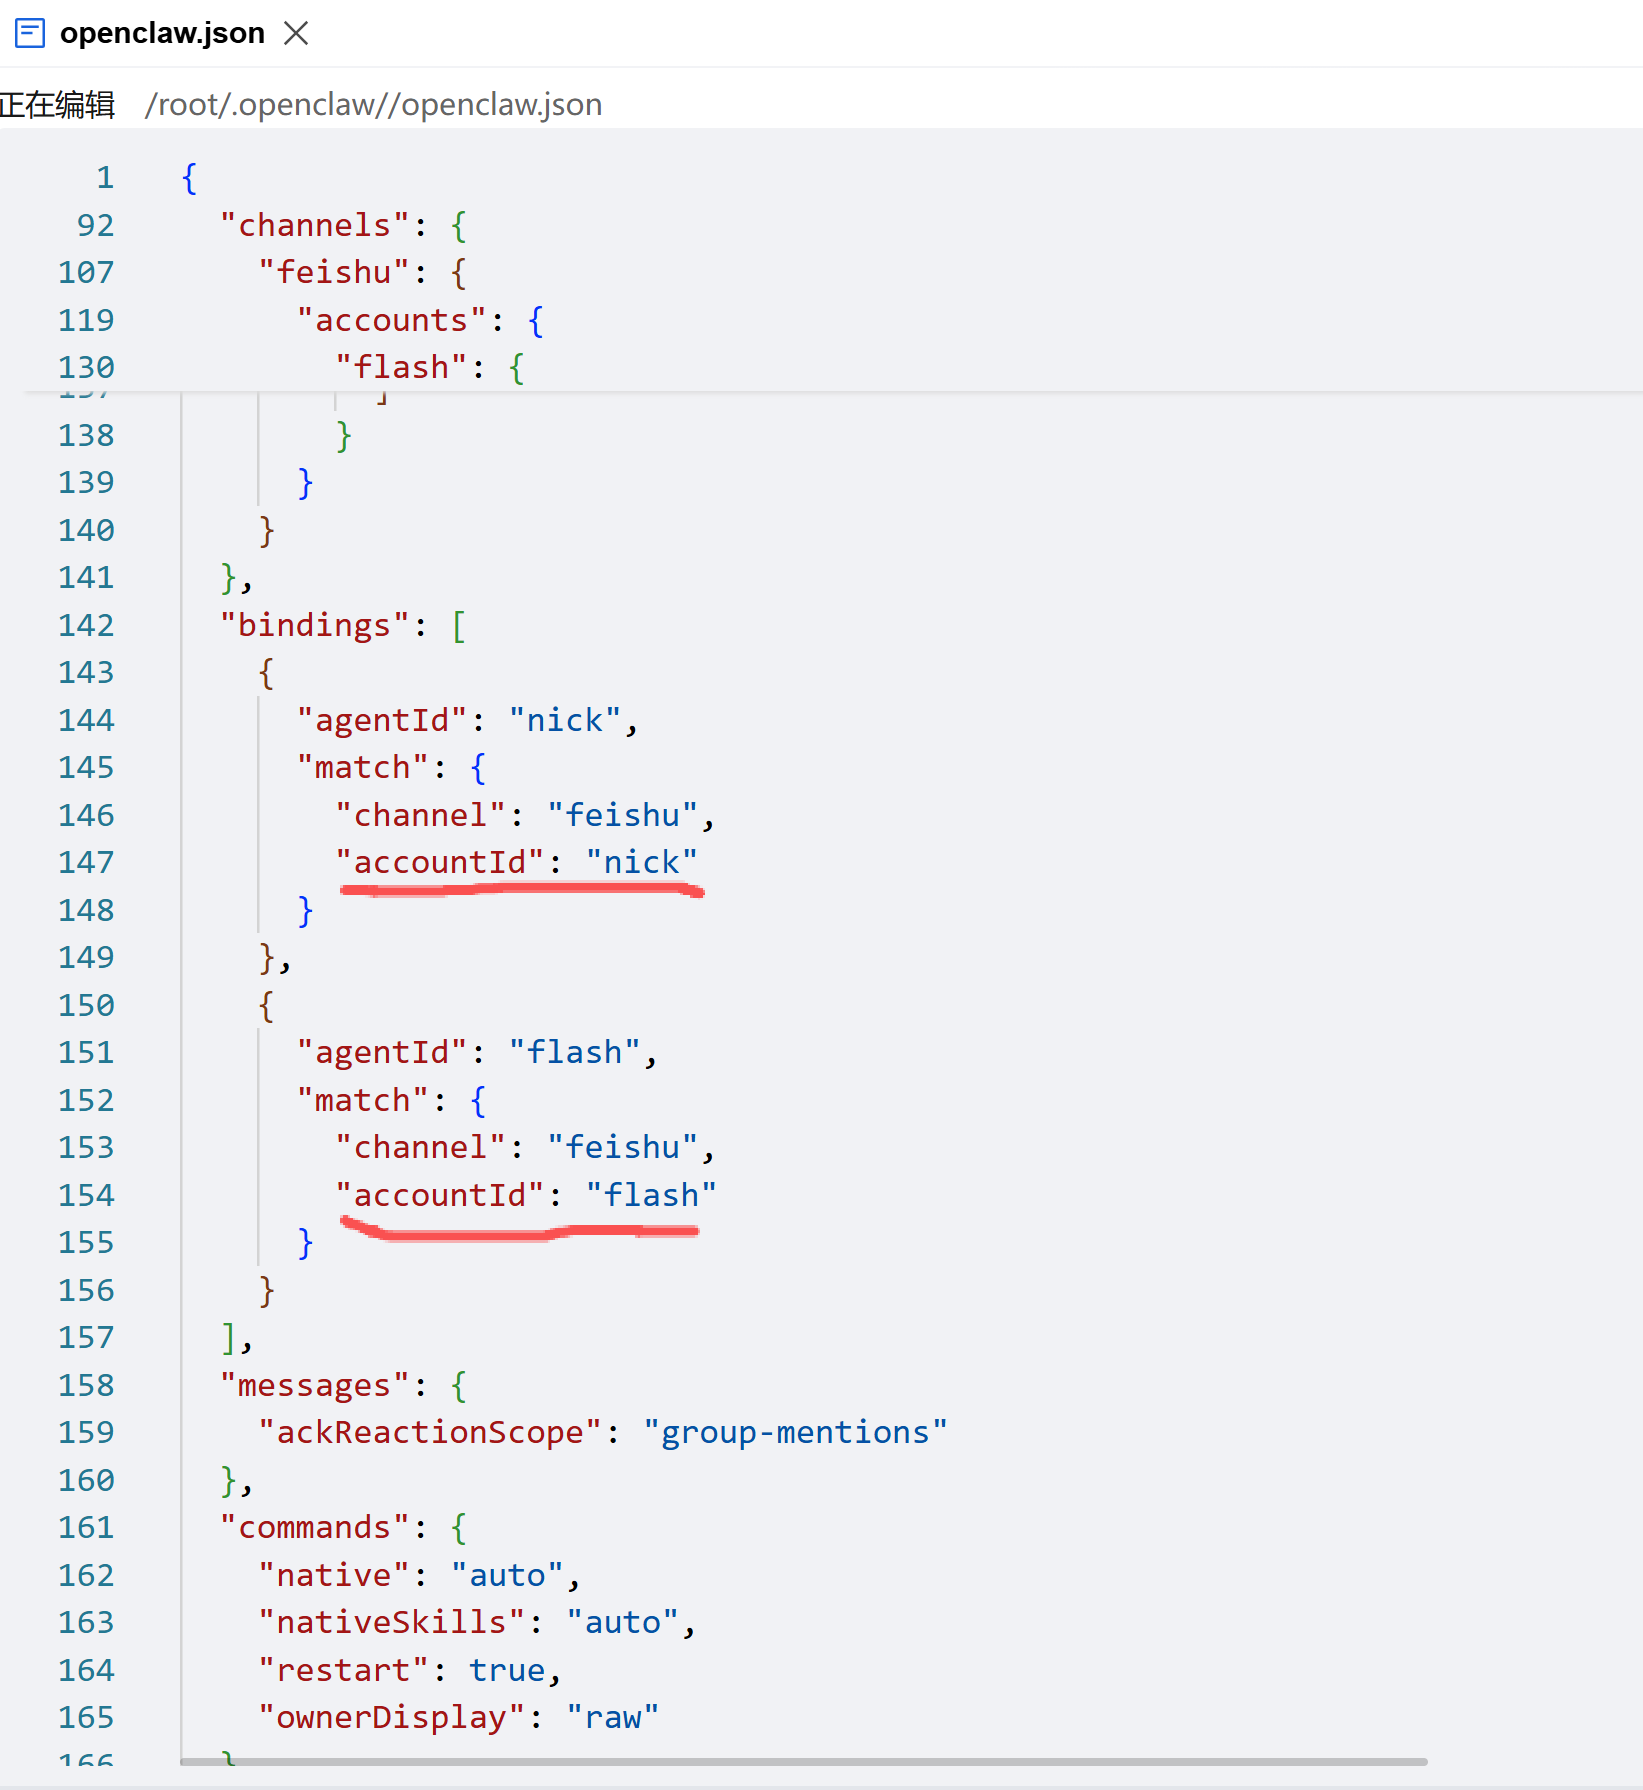The height and width of the screenshot is (1790, 1643).
Task: Click line number 165 in the gutter
Action: point(86,1717)
